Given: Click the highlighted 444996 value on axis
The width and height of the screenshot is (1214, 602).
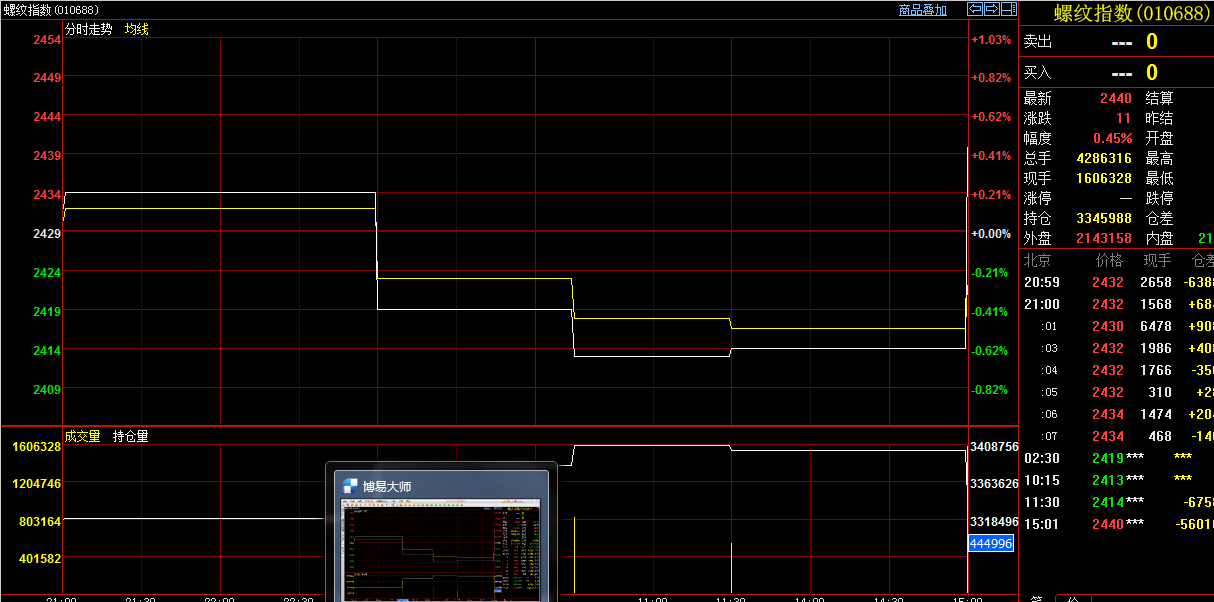Looking at the screenshot, I should click(991, 543).
